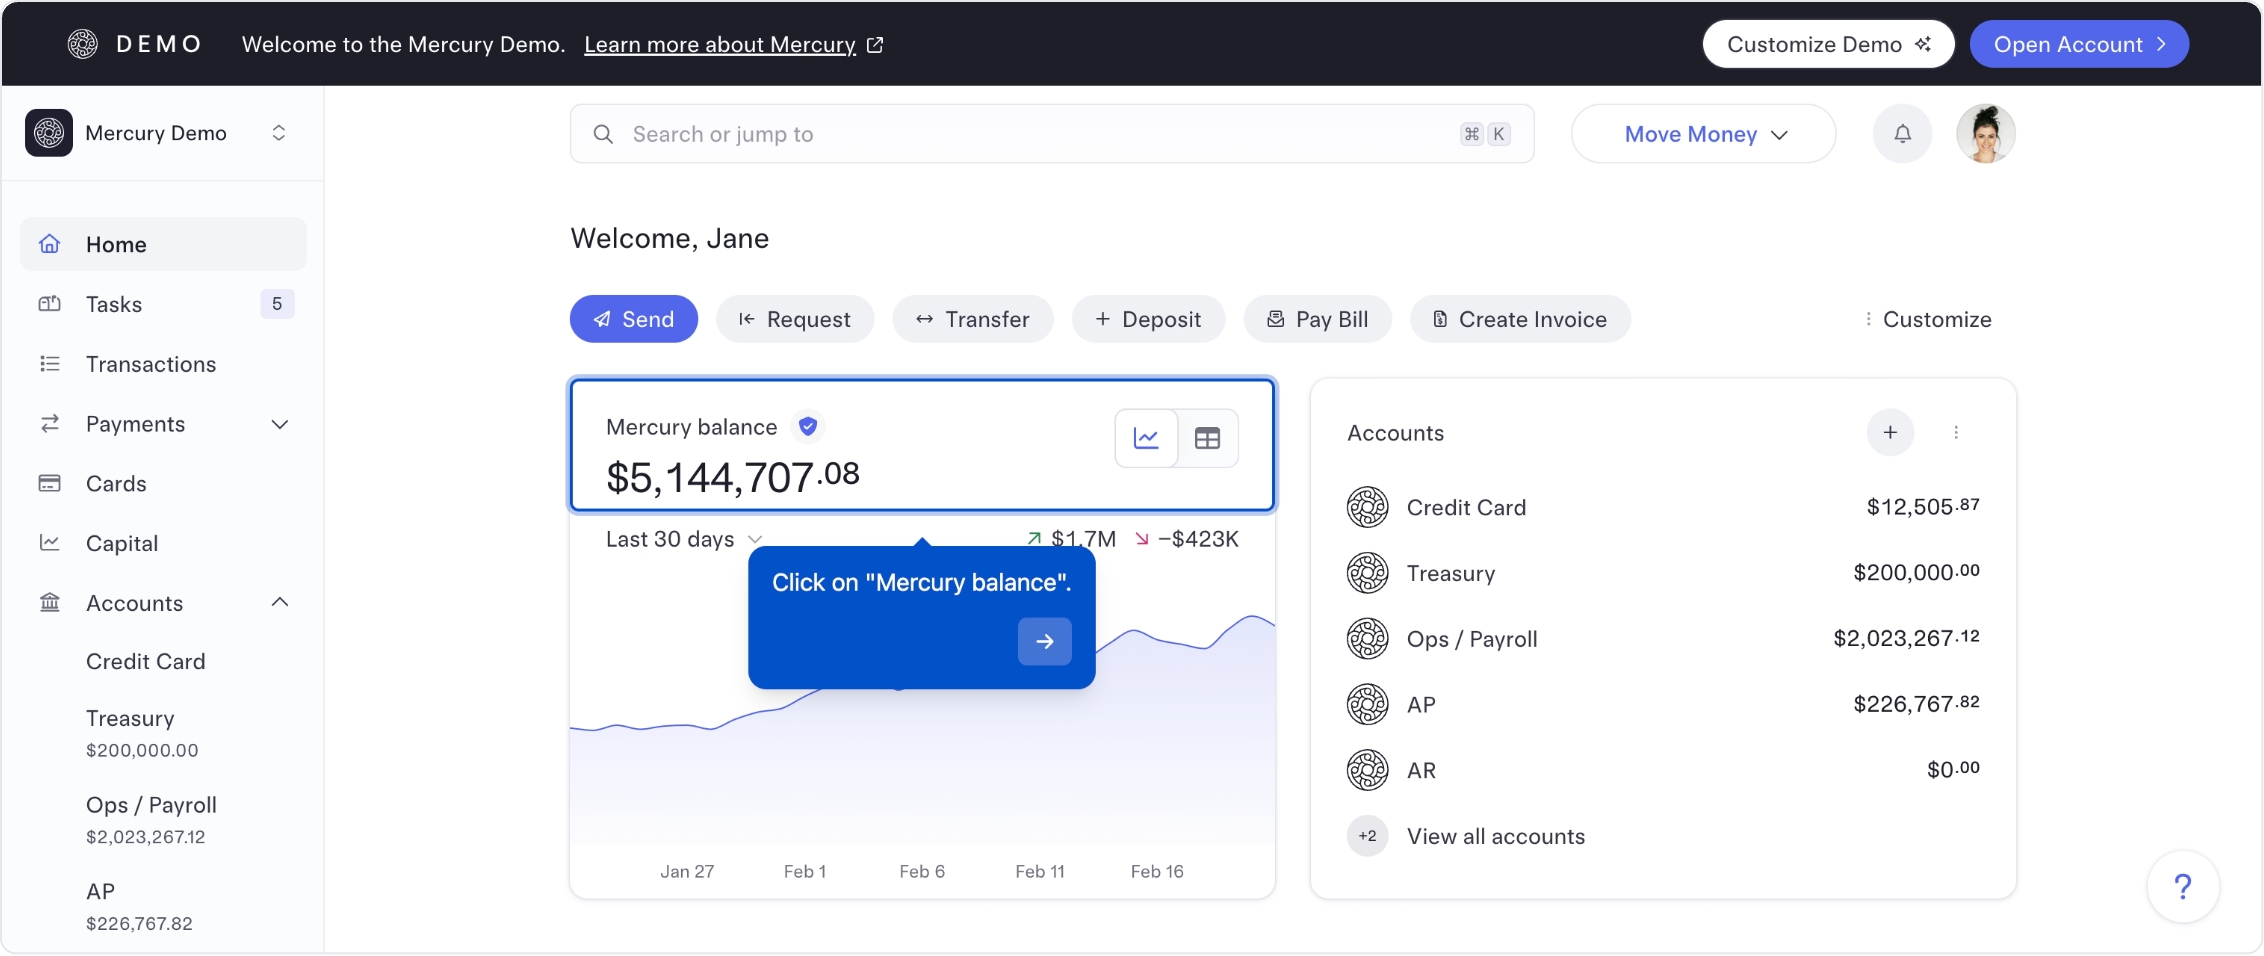Click the plus icon to add account
The width and height of the screenshot is (2264, 956).
pos(1890,433)
